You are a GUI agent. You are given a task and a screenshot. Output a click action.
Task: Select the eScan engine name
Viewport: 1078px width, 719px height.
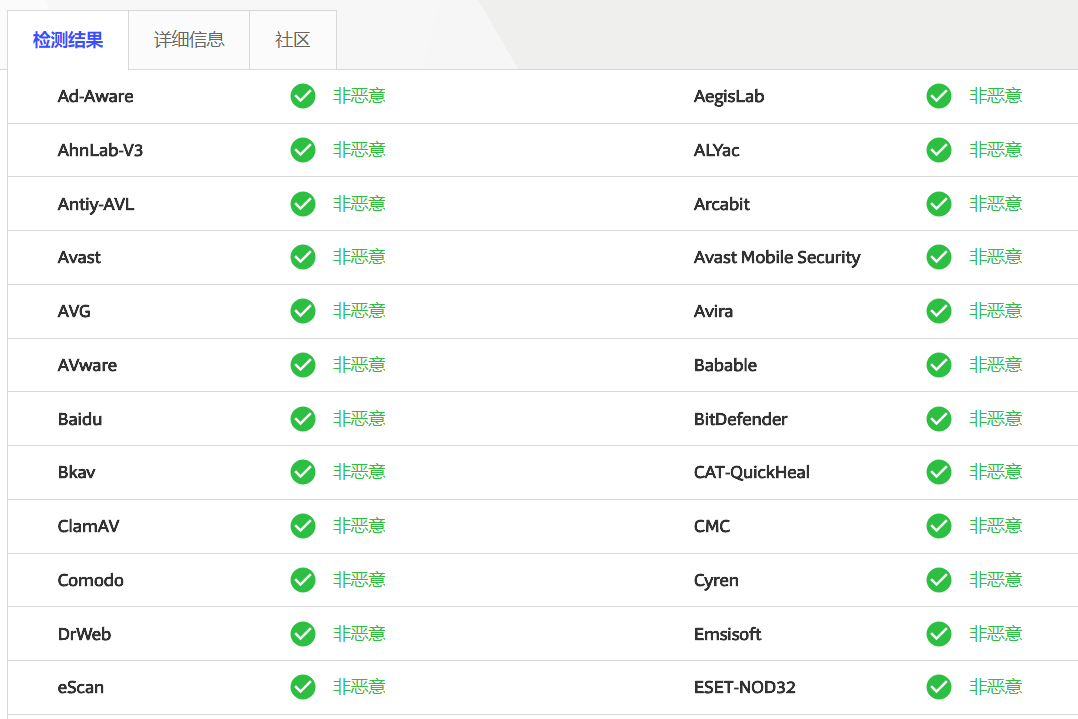[80, 687]
